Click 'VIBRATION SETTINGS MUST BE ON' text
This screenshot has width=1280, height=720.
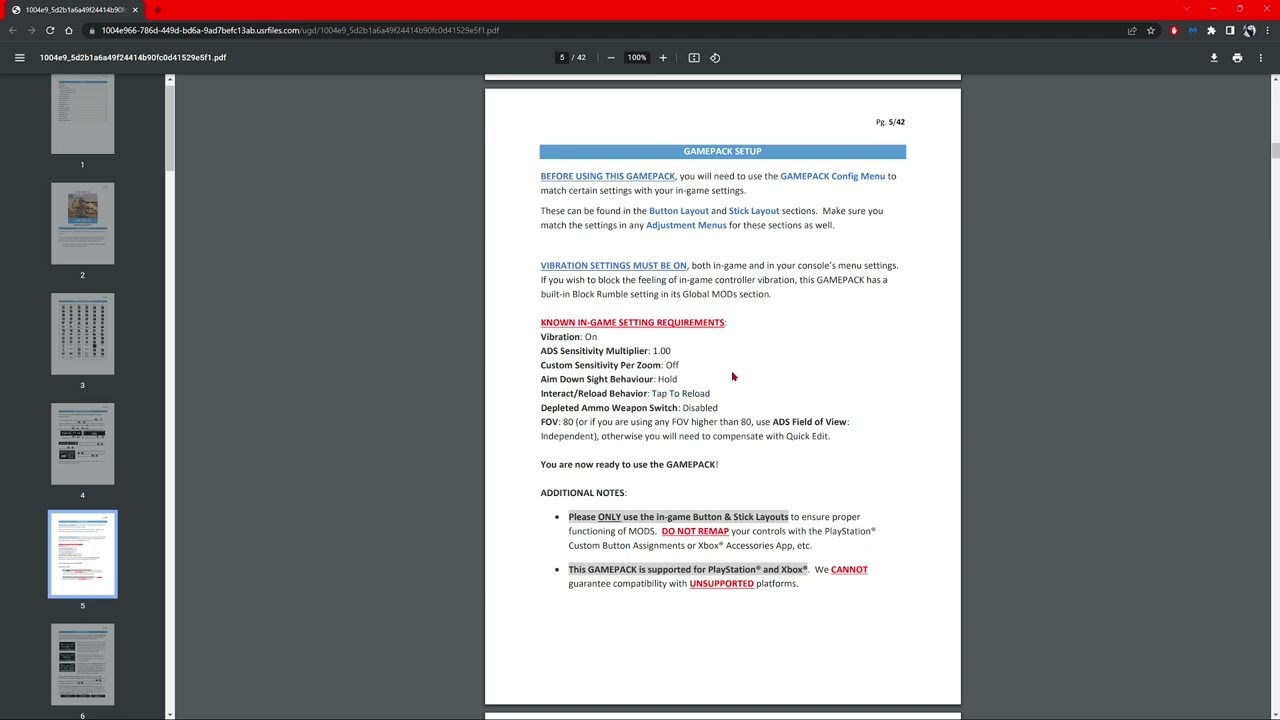tap(613, 266)
